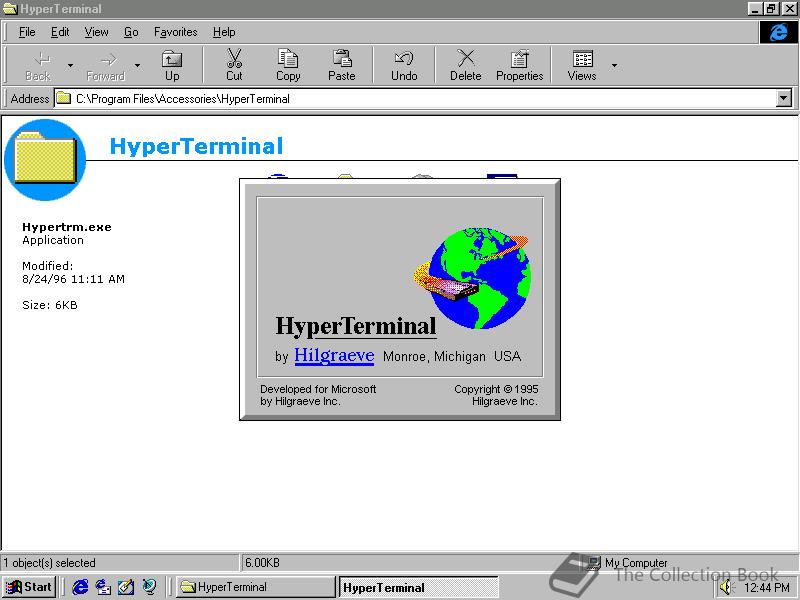
Task: Click the Hypertrm.exe file name text
Action: 67,227
